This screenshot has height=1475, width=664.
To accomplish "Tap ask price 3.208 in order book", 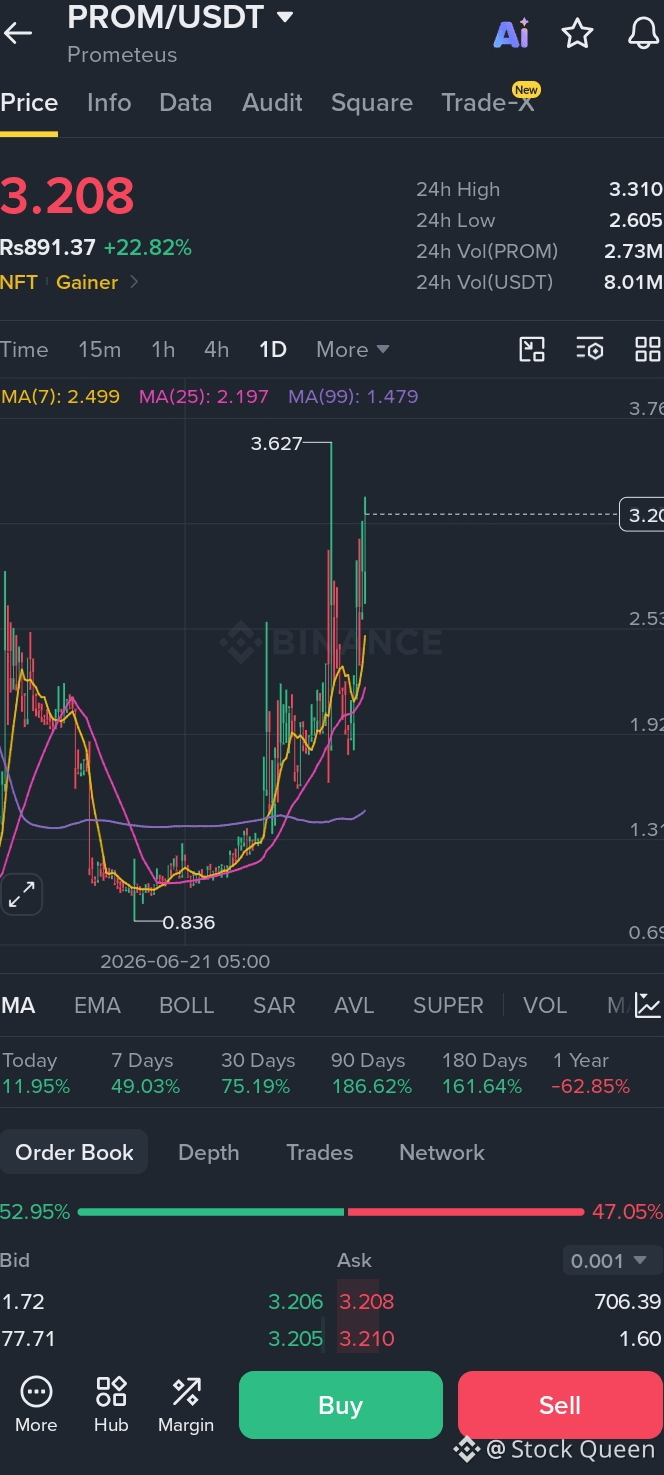I will (366, 1302).
